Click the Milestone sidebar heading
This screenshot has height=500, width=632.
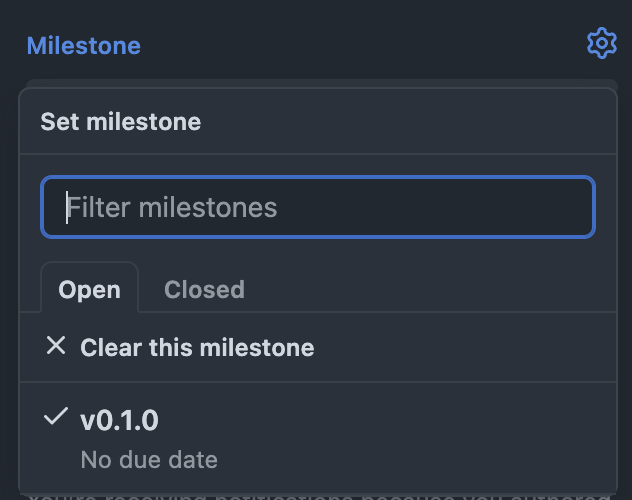(x=83, y=46)
